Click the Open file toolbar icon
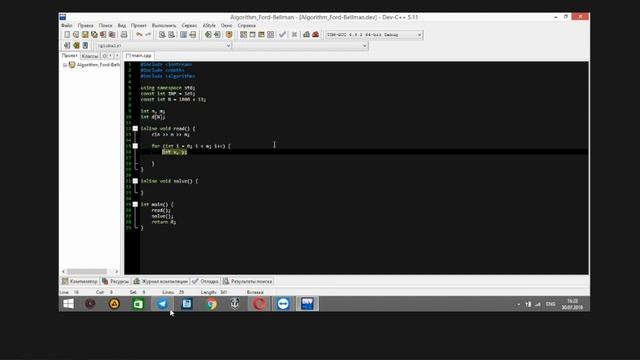The width and height of the screenshot is (640, 360). (76, 35)
